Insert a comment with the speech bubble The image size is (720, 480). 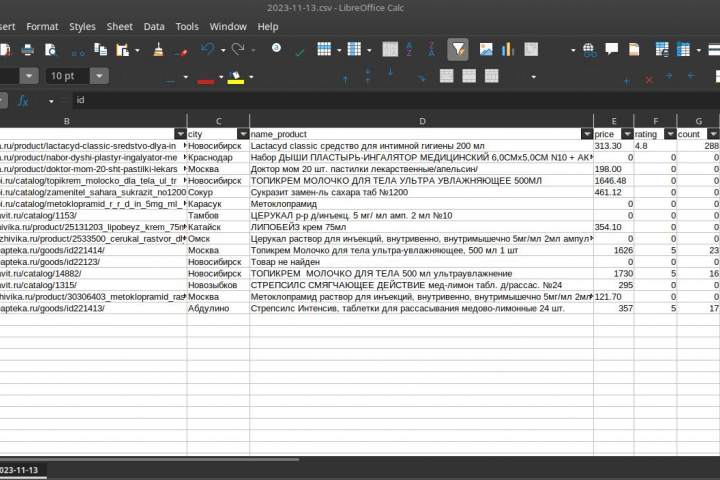coord(611,49)
